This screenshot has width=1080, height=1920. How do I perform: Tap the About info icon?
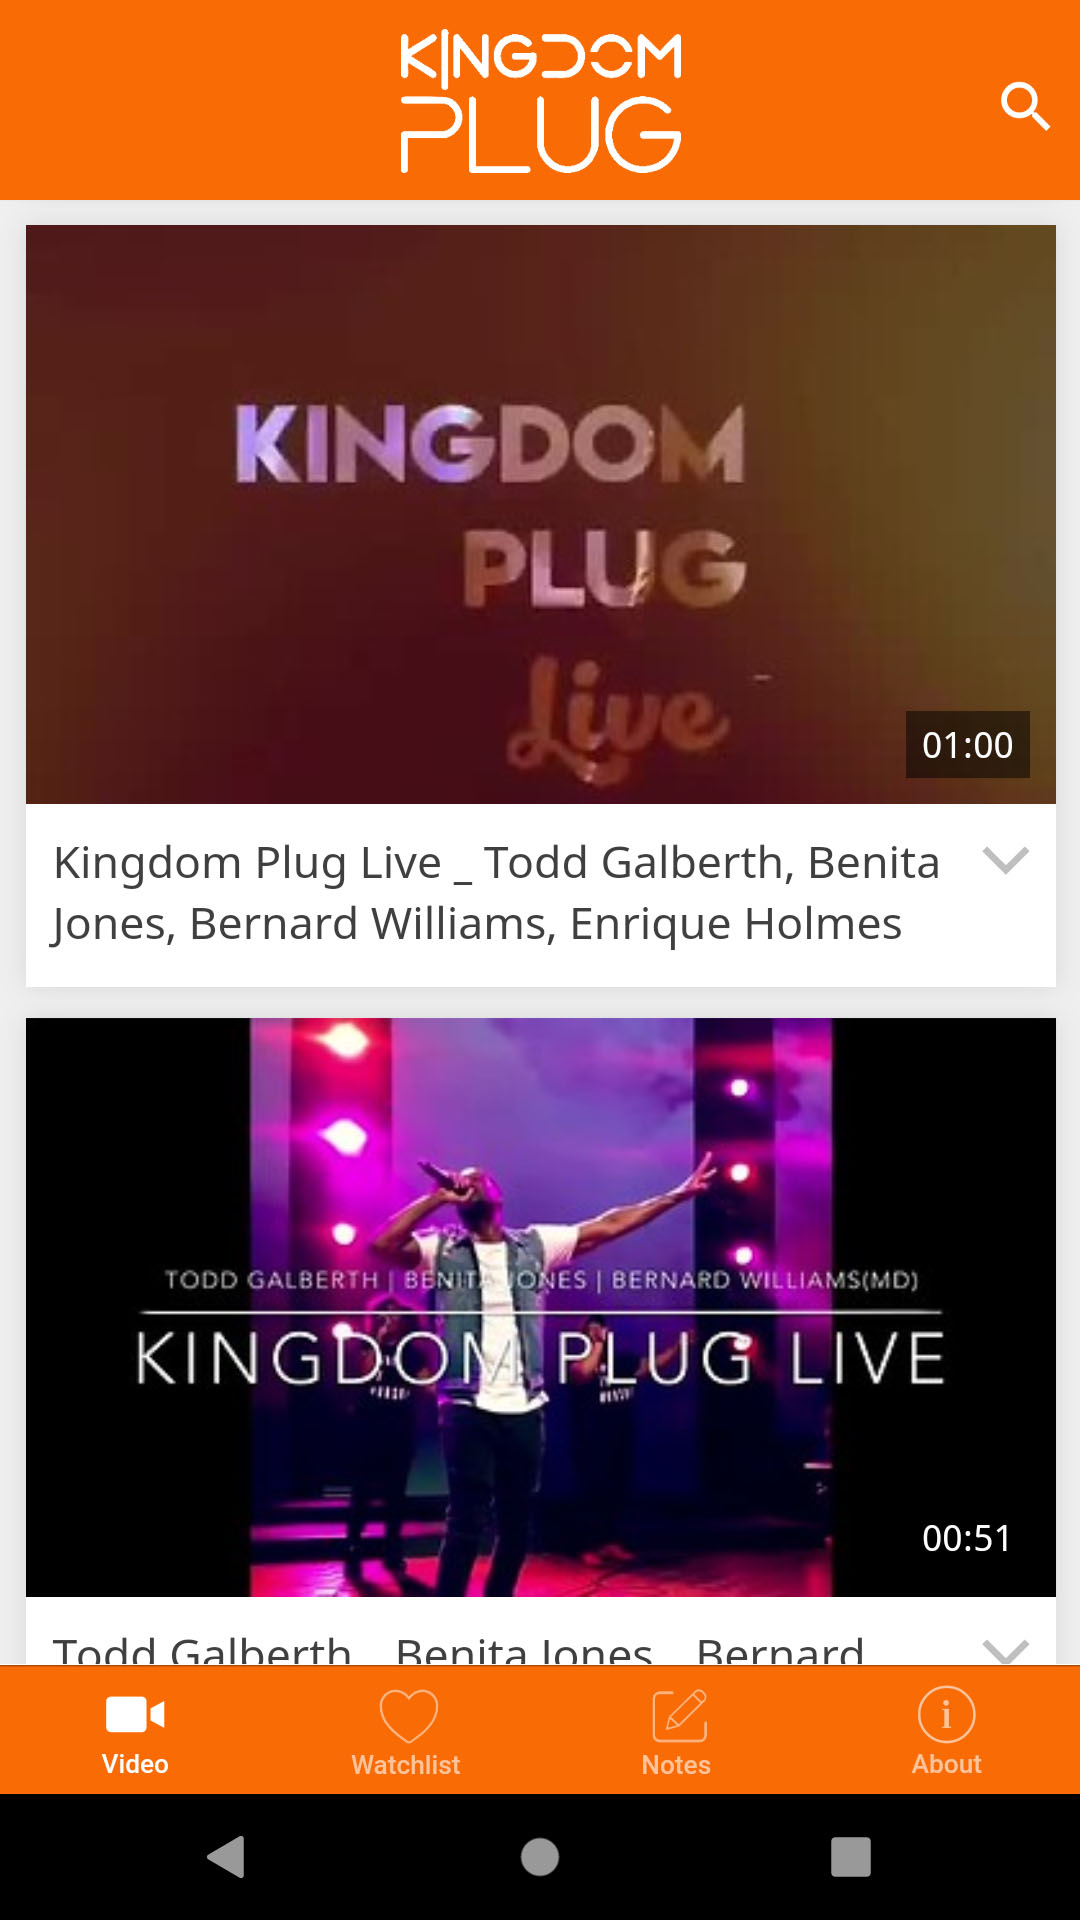(x=946, y=1714)
